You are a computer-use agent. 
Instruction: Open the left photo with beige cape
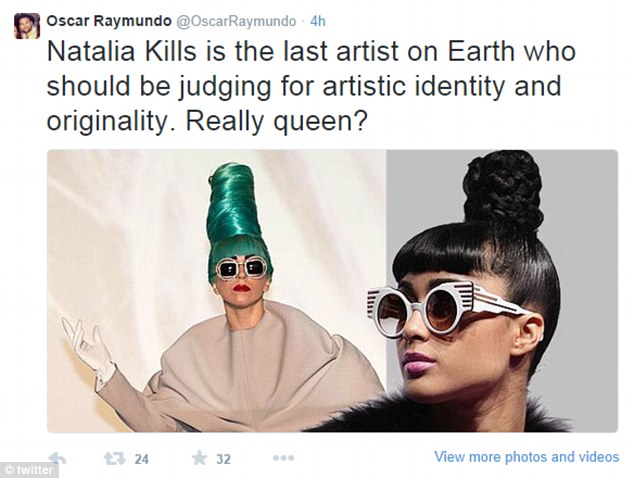(x=217, y=291)
